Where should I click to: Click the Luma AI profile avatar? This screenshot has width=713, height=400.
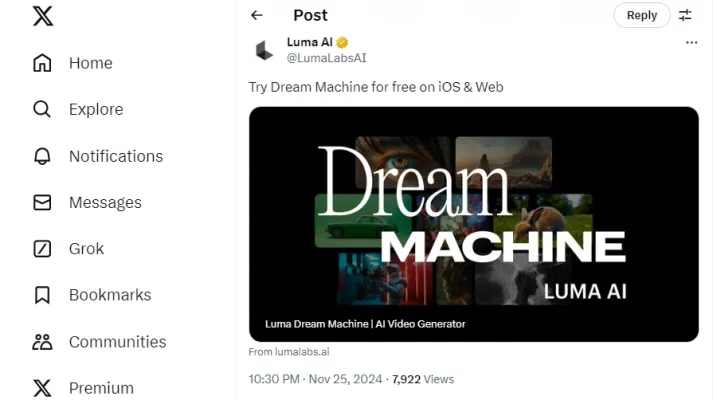264,50
